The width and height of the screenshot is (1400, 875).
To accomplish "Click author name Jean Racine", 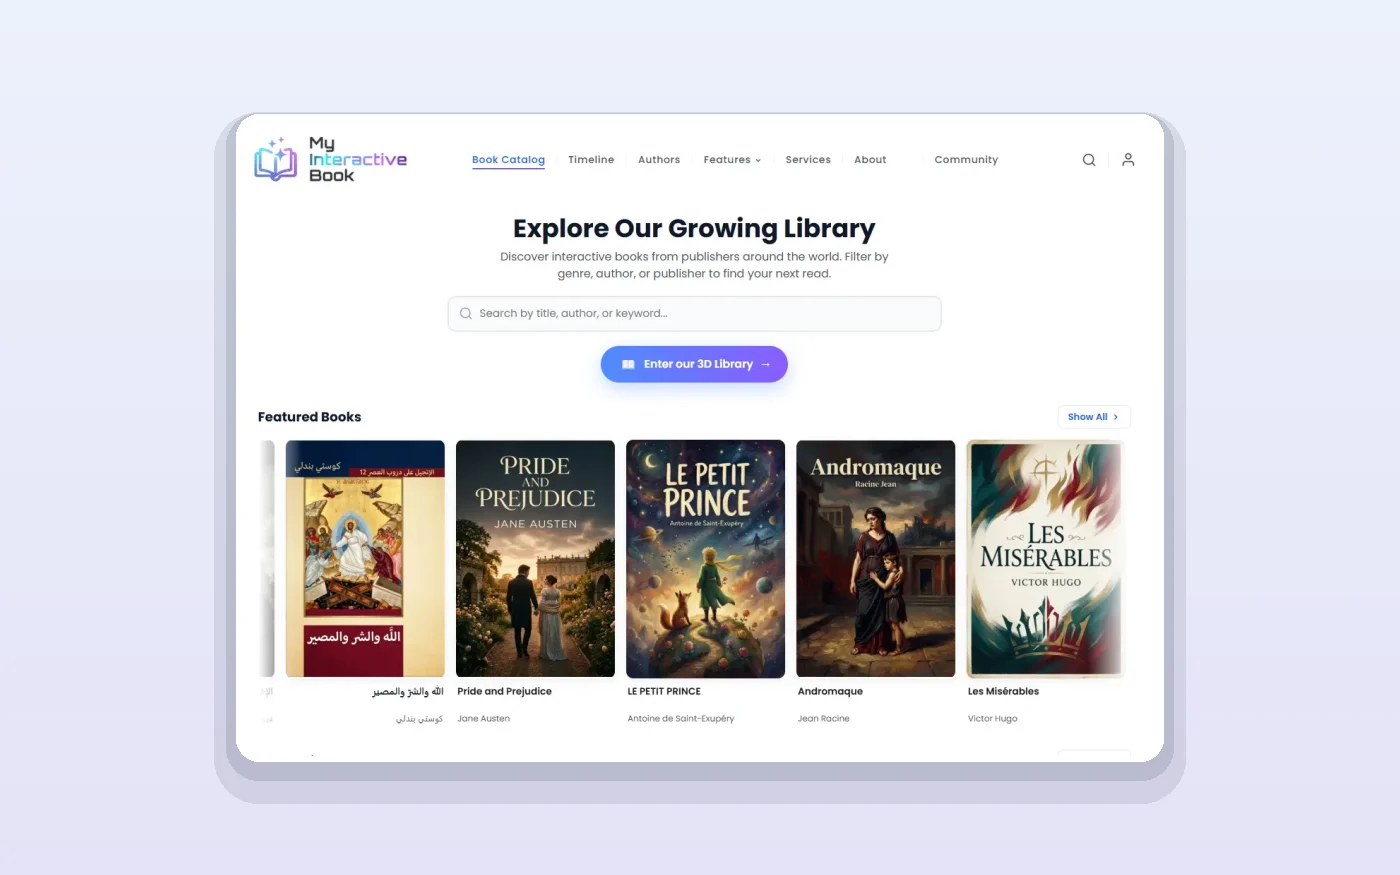I will point(823,718).
